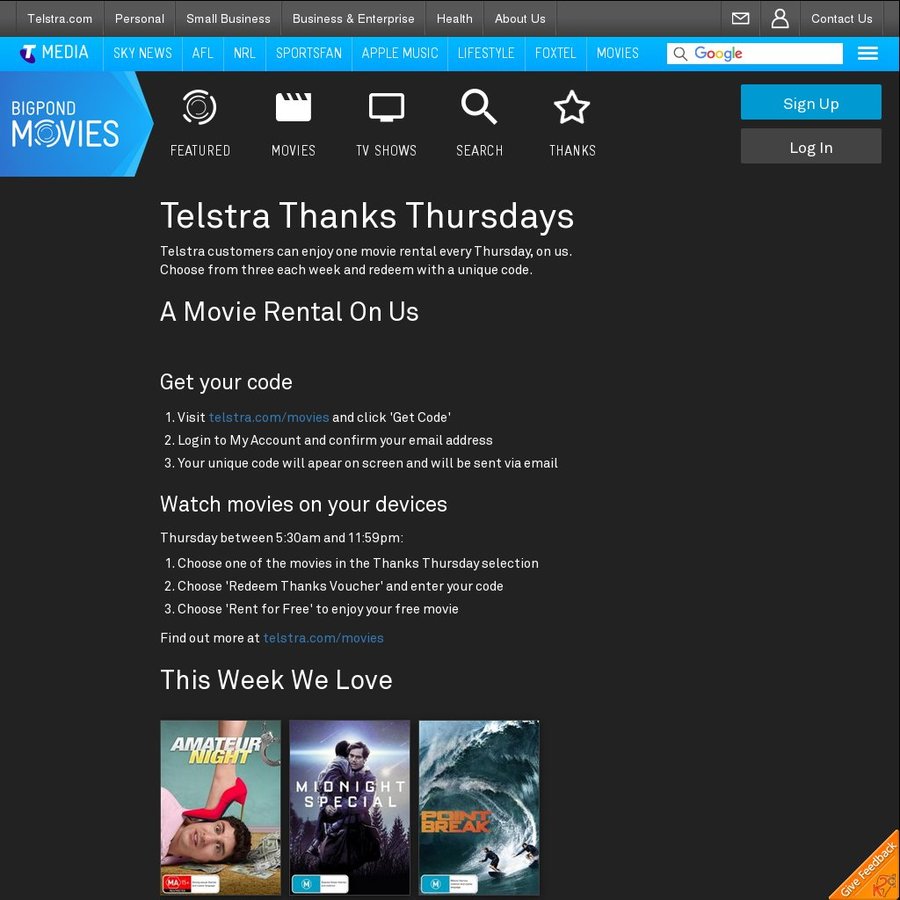Click the Google search magnifier icon
The image size is (900, 900).
click(680, 53)
